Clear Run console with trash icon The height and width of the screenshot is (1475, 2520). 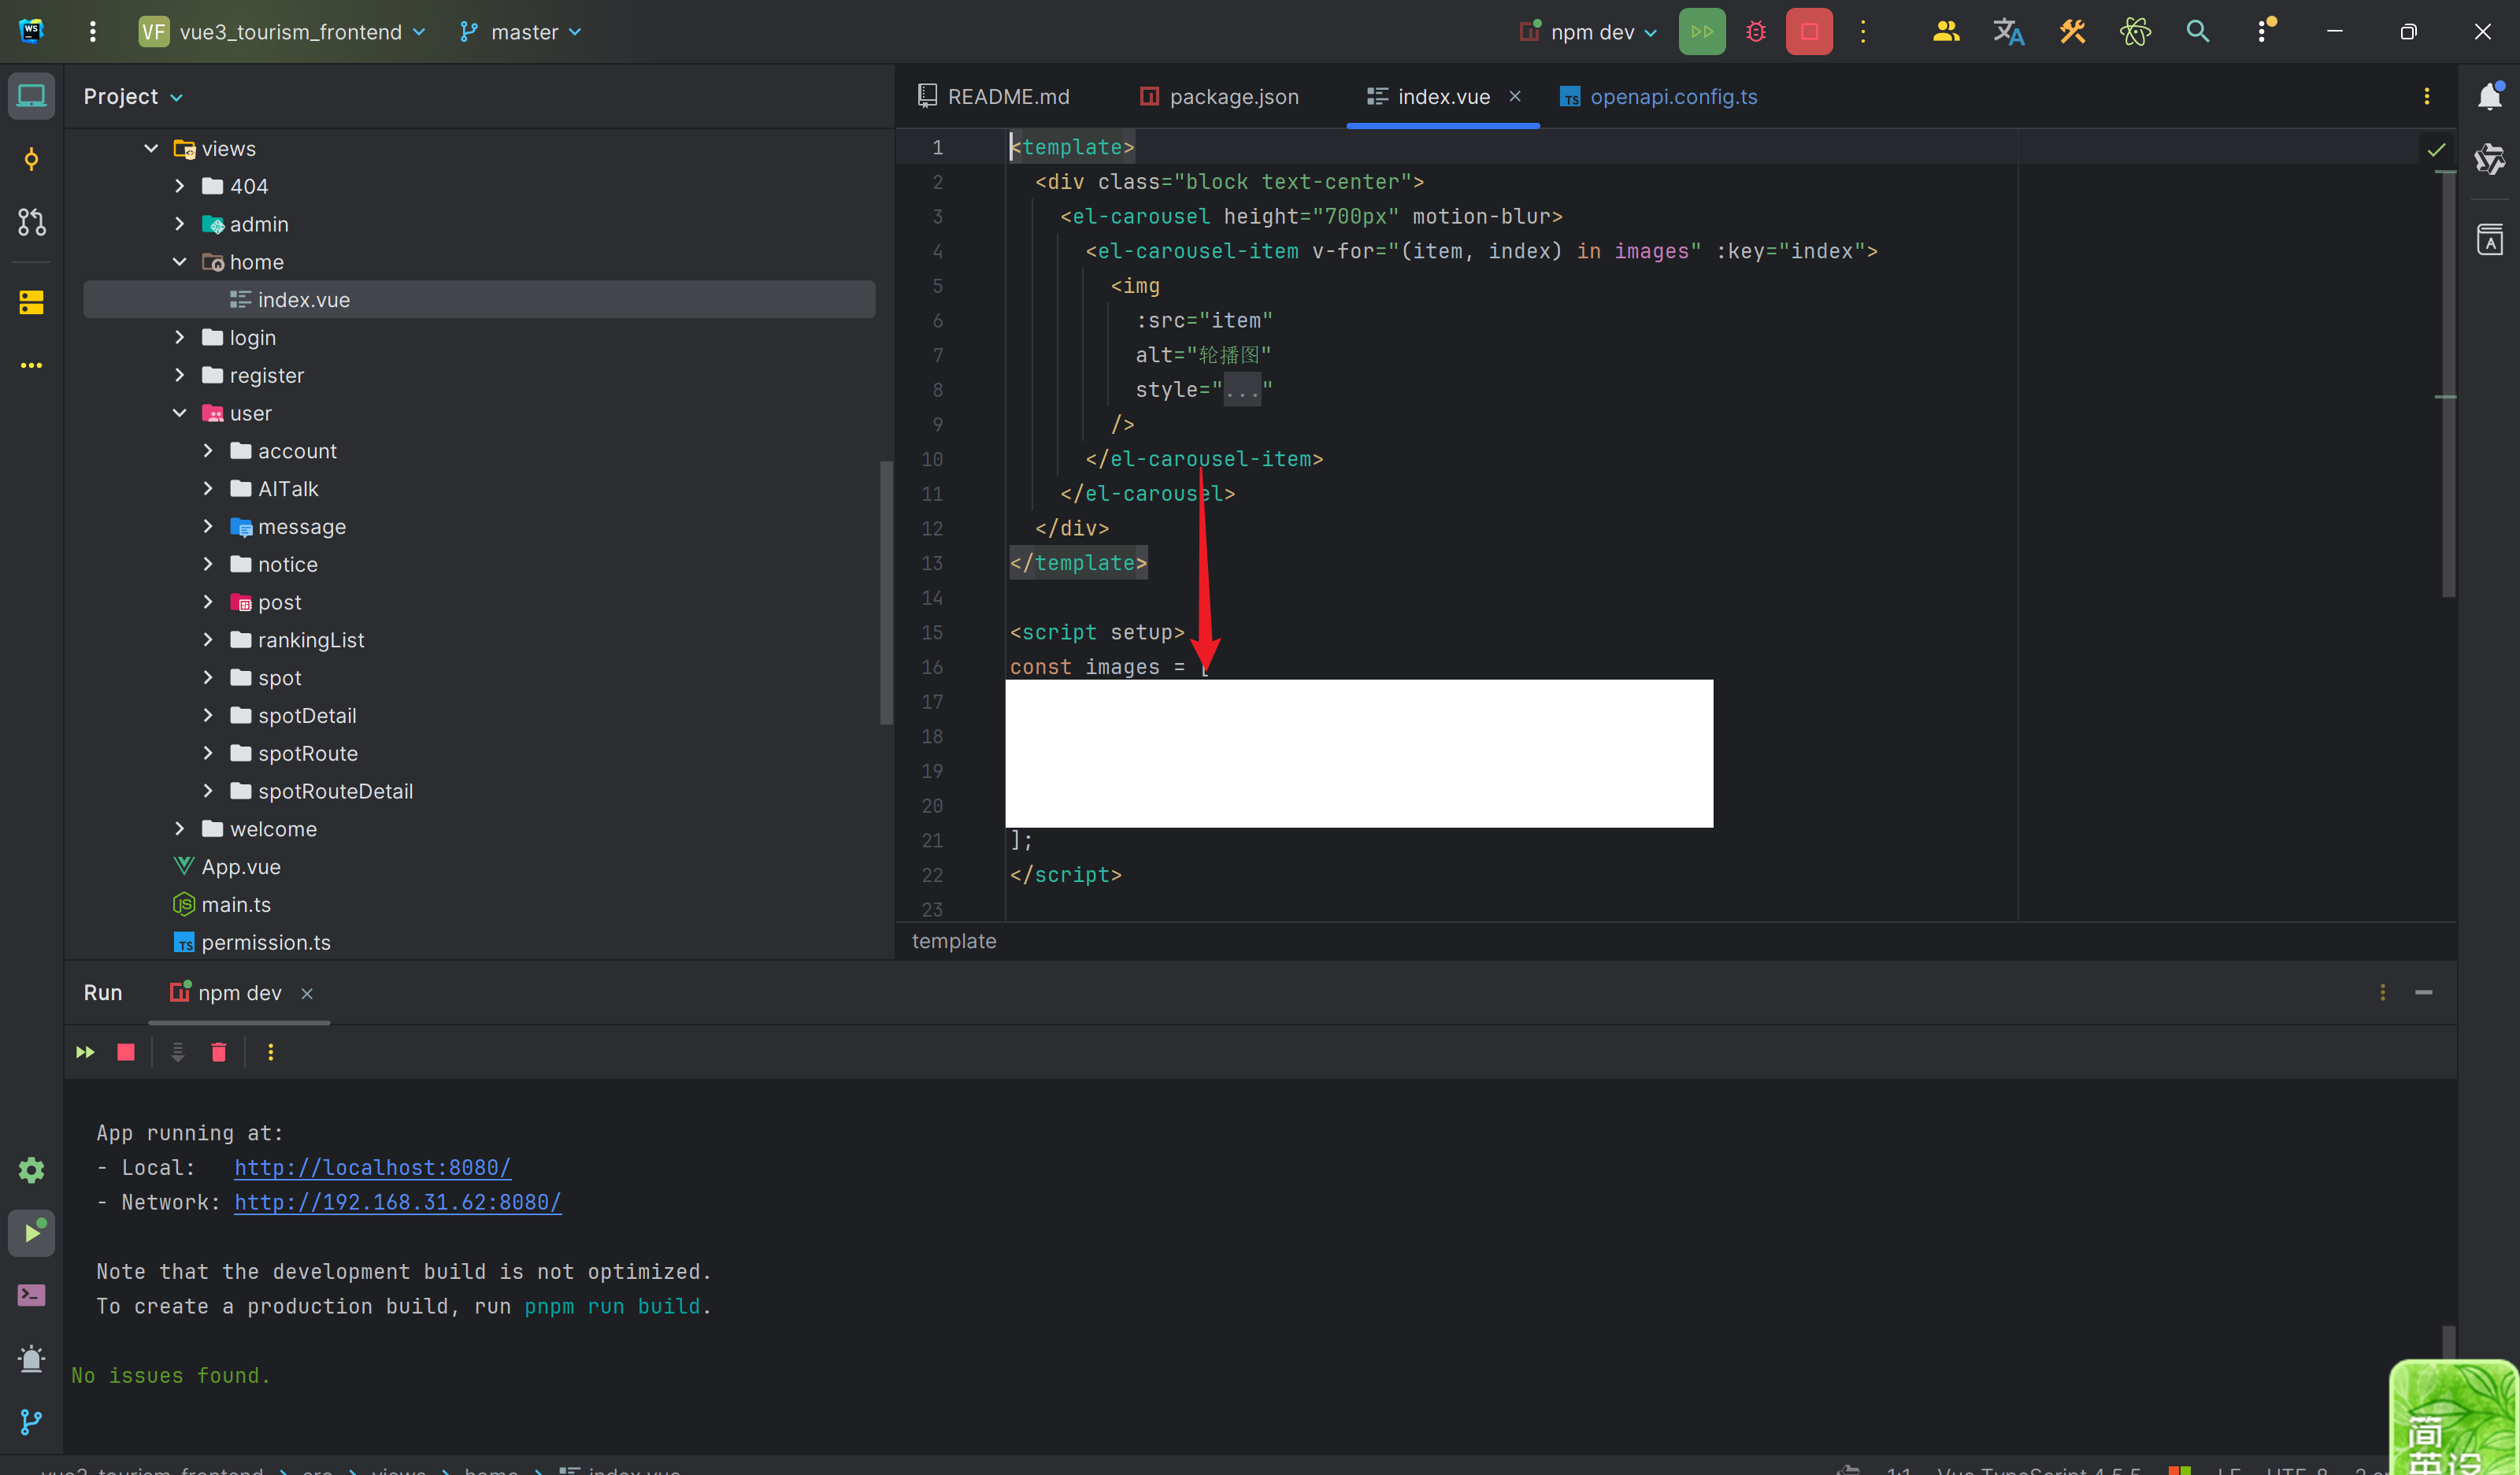(x=219, y=1052)
